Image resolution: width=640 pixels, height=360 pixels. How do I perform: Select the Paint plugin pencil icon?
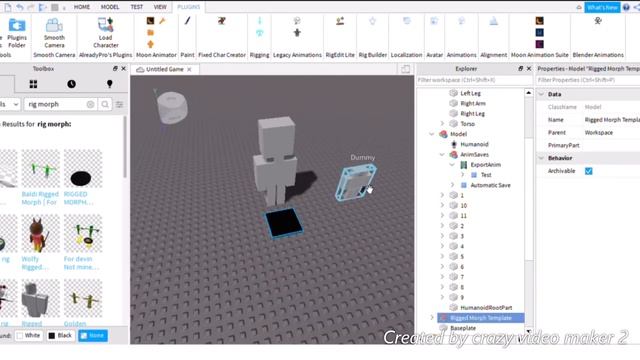[187, 21]
